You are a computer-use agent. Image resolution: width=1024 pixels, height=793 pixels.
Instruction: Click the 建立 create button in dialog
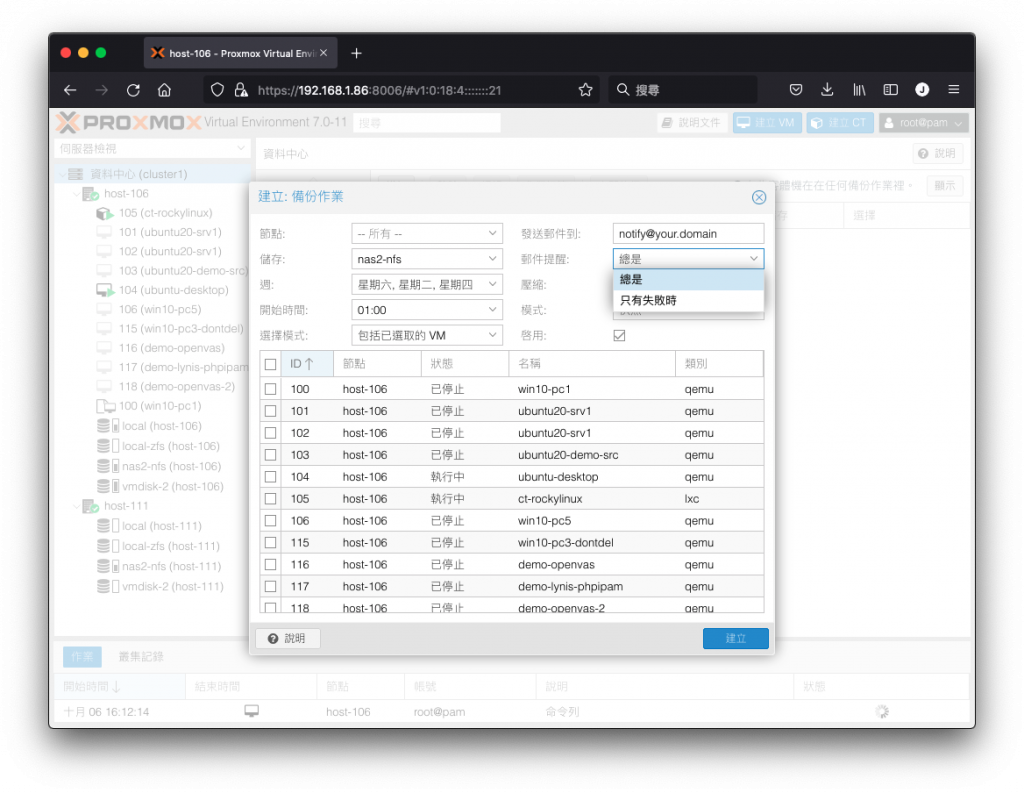click(x=735, y=638)
